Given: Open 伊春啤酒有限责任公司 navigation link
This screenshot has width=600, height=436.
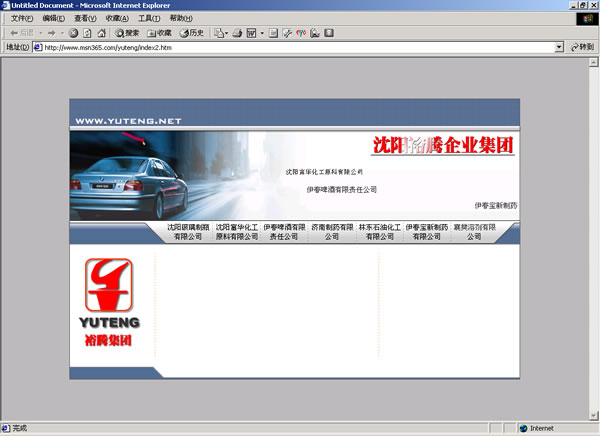Looking at the screenshot, I should 284,232.
